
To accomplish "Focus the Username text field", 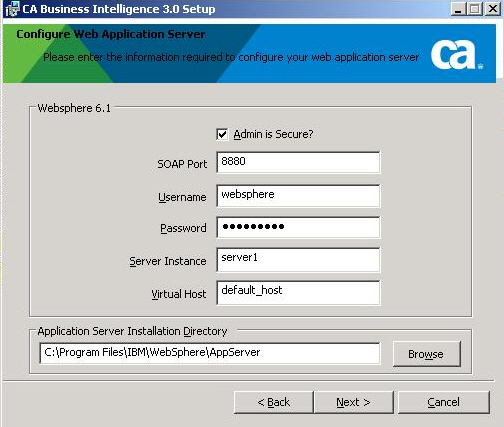I will [298, 196].
